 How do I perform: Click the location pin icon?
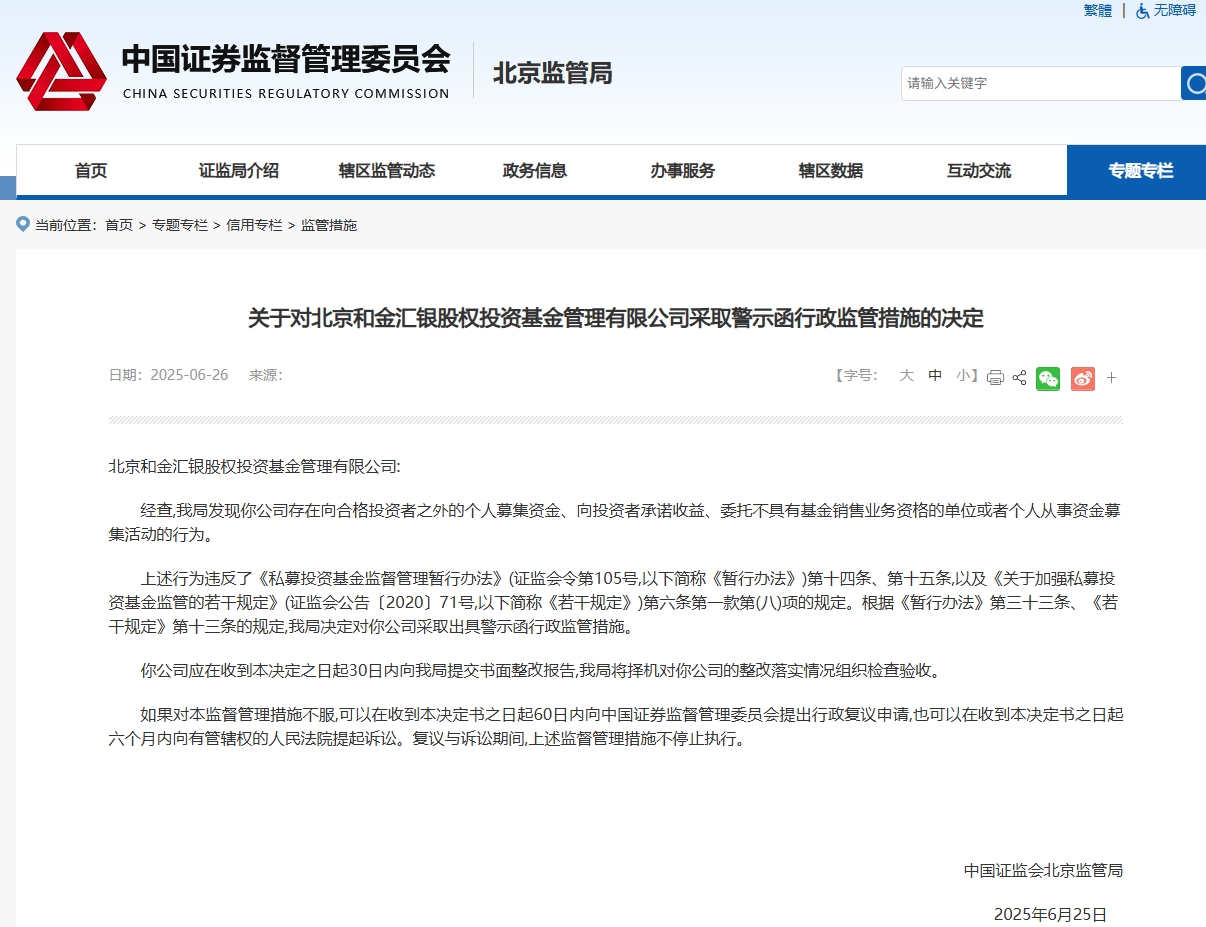point(23,224)
